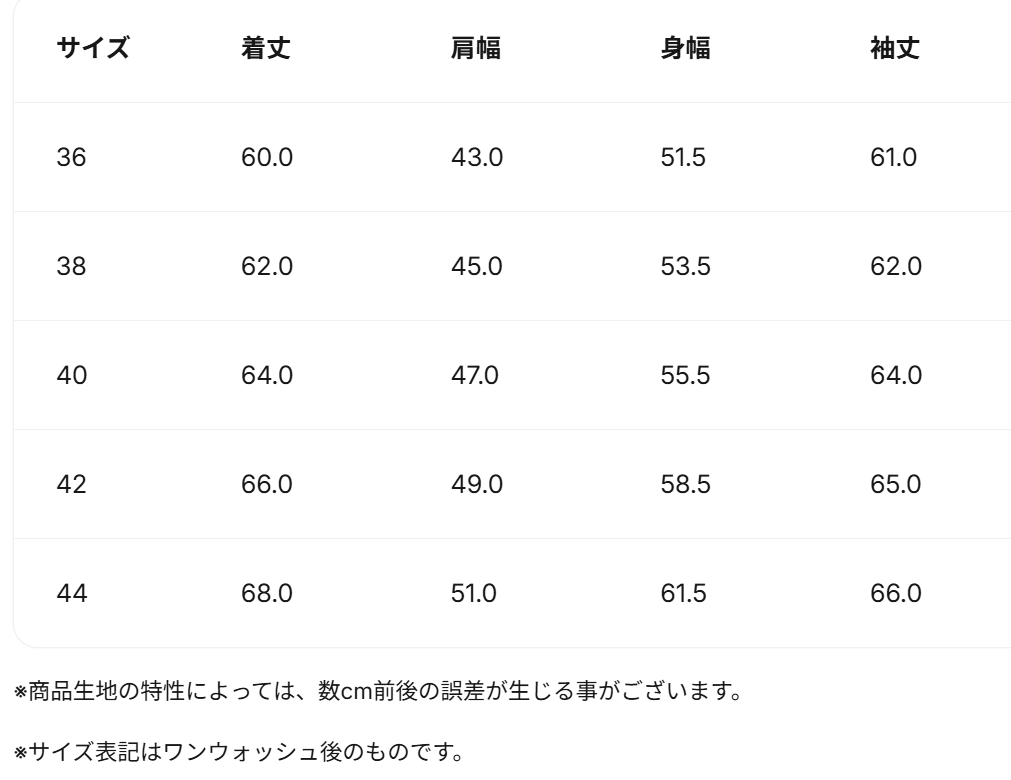Click the 身幅 value 61.5
Screen dimensions: 1011x780
click(684, 593)
